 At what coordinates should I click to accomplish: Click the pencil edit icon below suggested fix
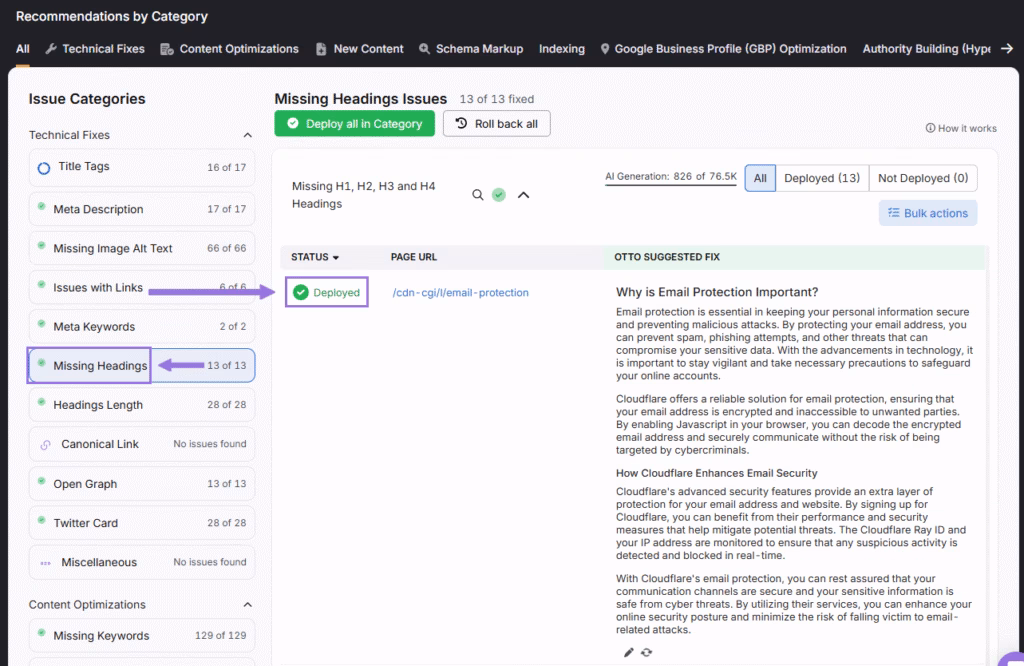coord(629,652)
